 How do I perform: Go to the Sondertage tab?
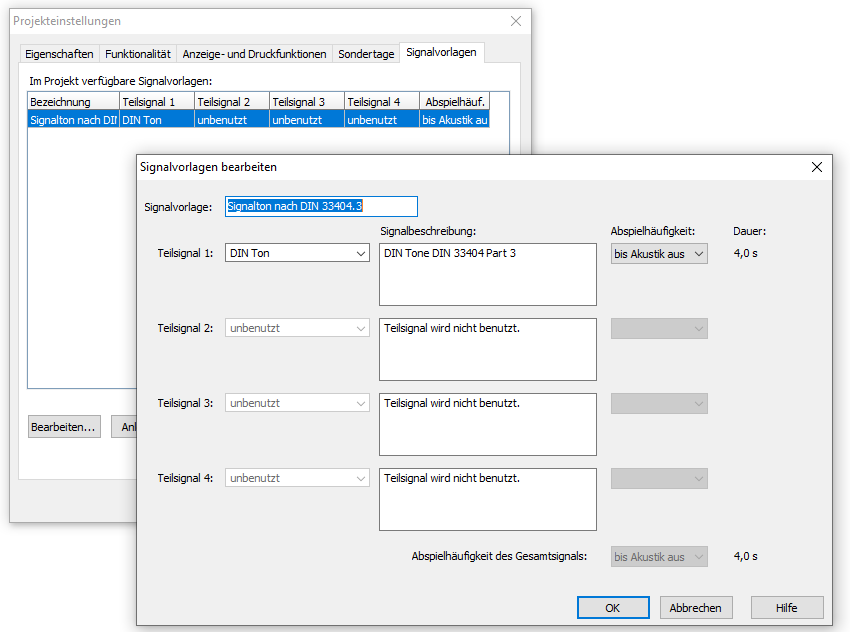pos(365,54)
